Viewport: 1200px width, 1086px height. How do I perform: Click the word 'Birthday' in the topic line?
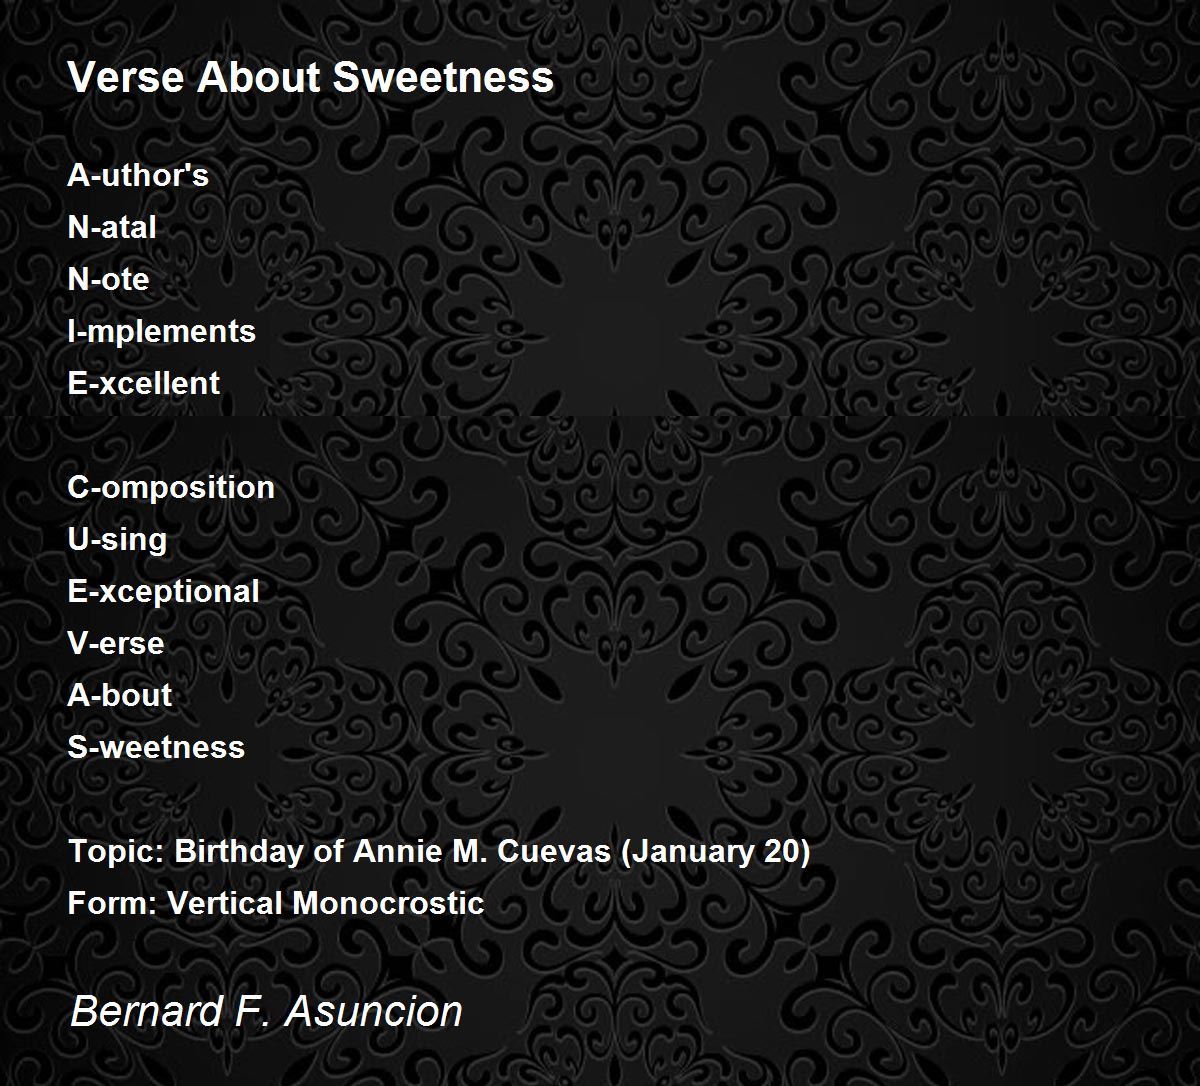[x=237, y=852]
